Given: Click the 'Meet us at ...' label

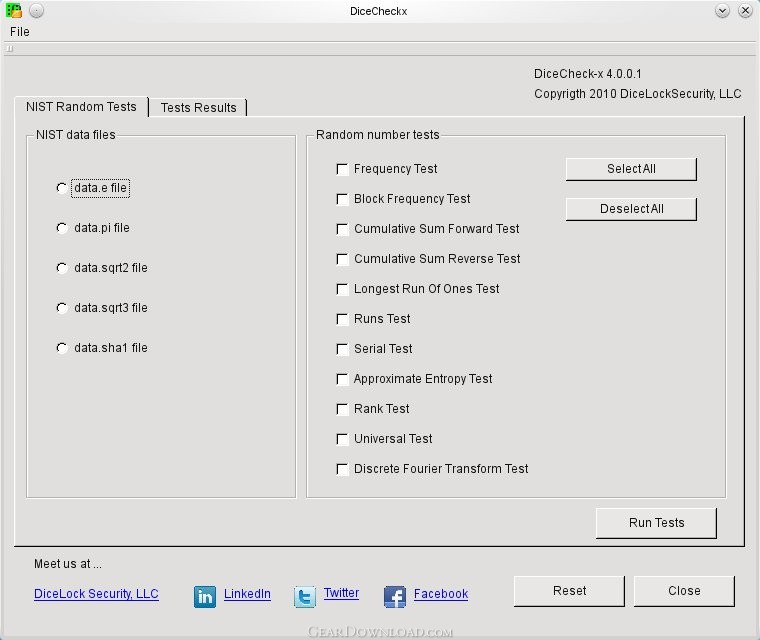Looking at the screenshot, I should (x=68, y=564).
